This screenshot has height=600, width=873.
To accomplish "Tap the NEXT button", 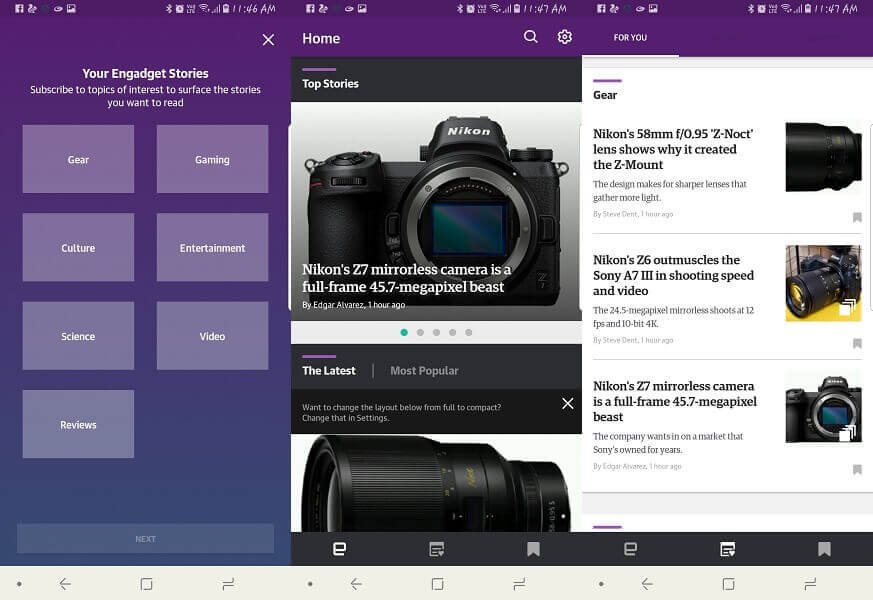I will point(145,538).
